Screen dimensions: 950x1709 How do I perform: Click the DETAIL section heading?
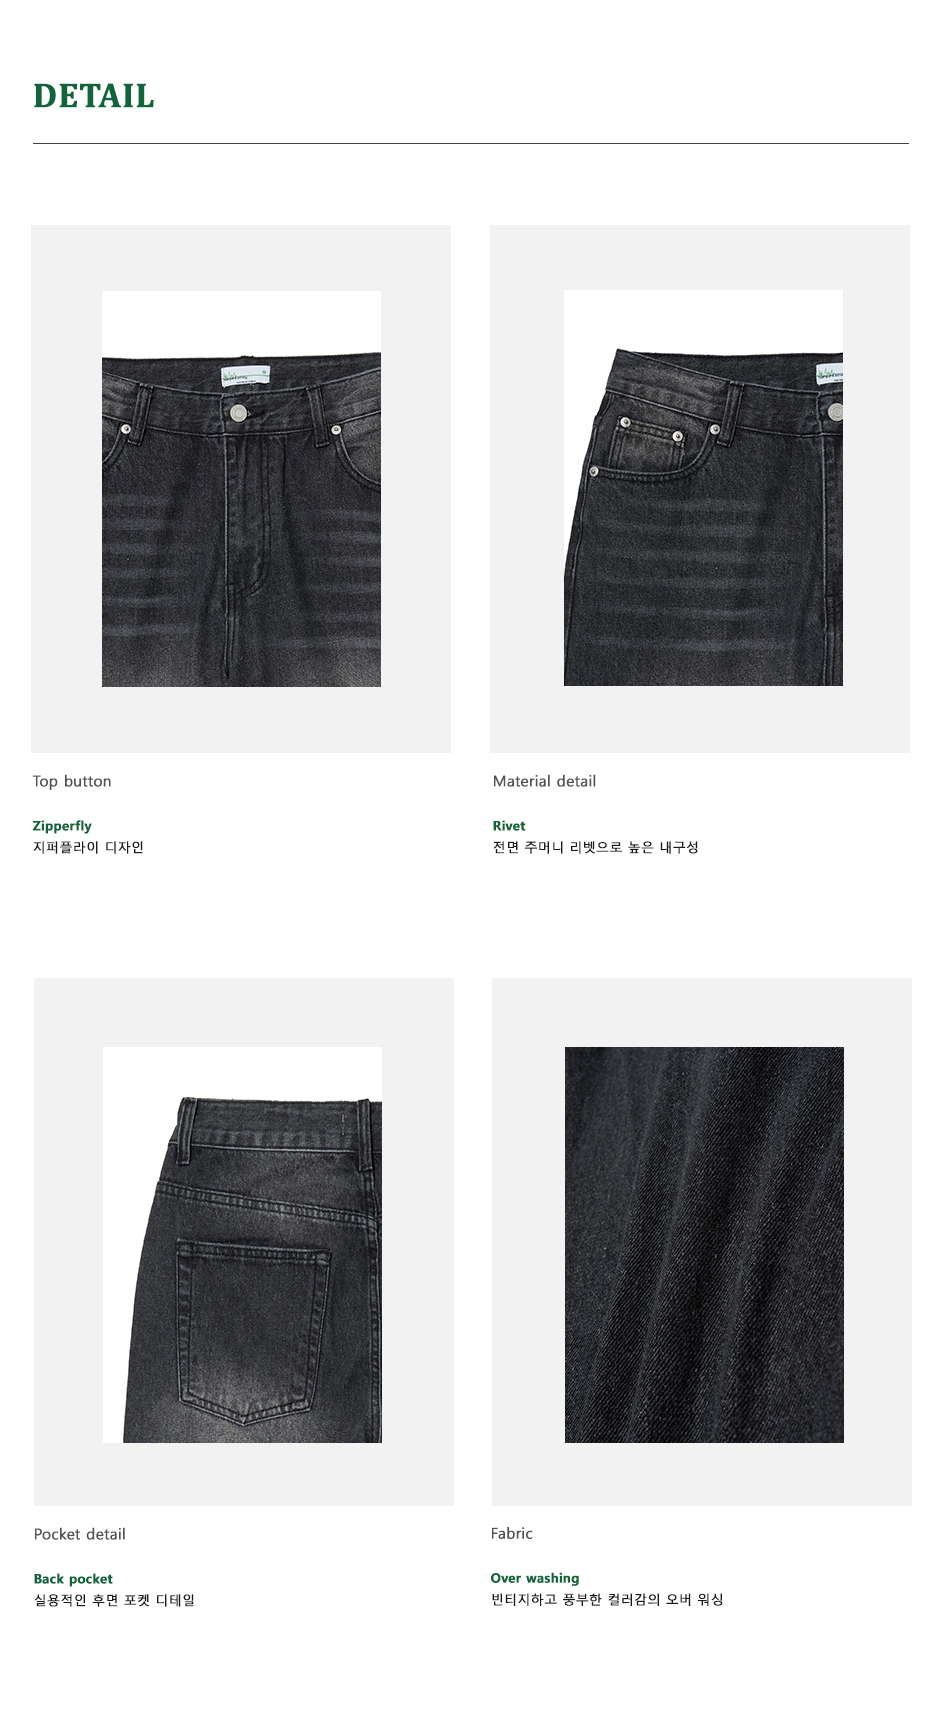coord(94,96)
